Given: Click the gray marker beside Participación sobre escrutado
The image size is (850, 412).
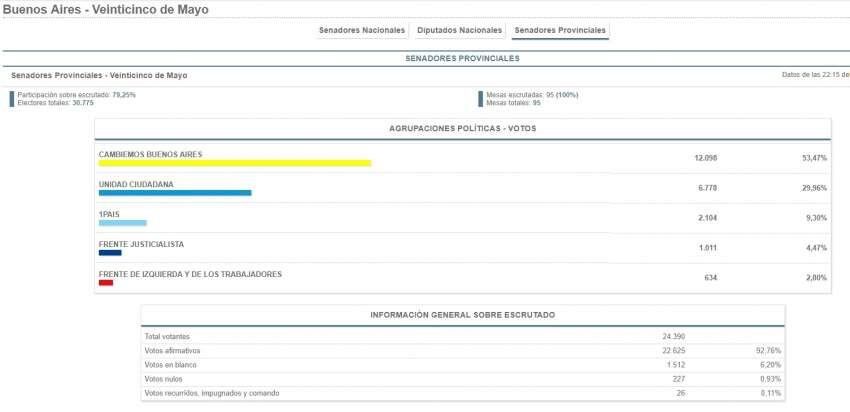Looking at the screenshot, I should pyautogui.click(x=12, y=99).
